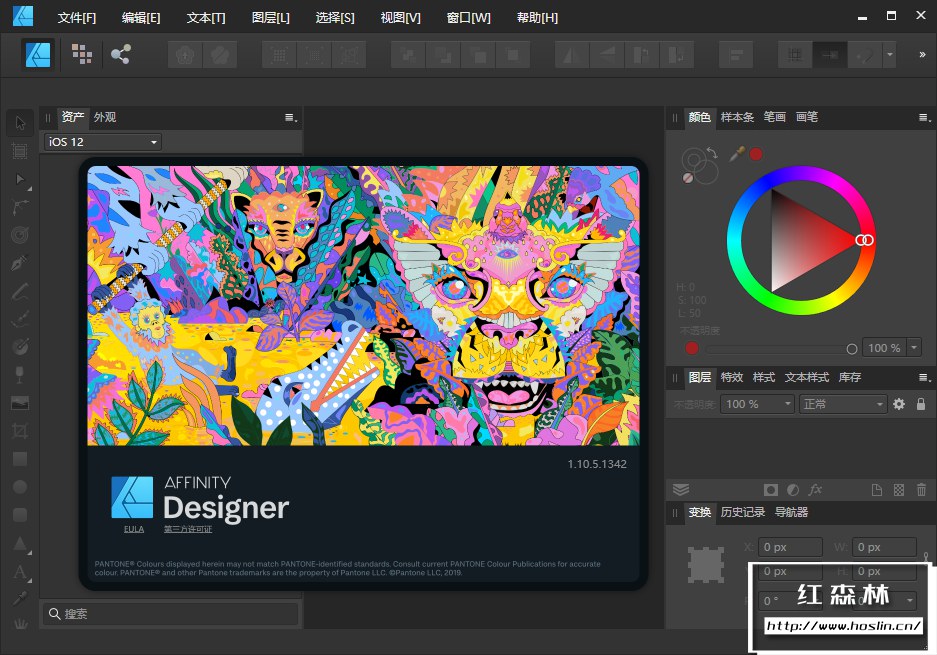Open the 资产 panel options menu

pyautogui.click(x=291, y=118)
